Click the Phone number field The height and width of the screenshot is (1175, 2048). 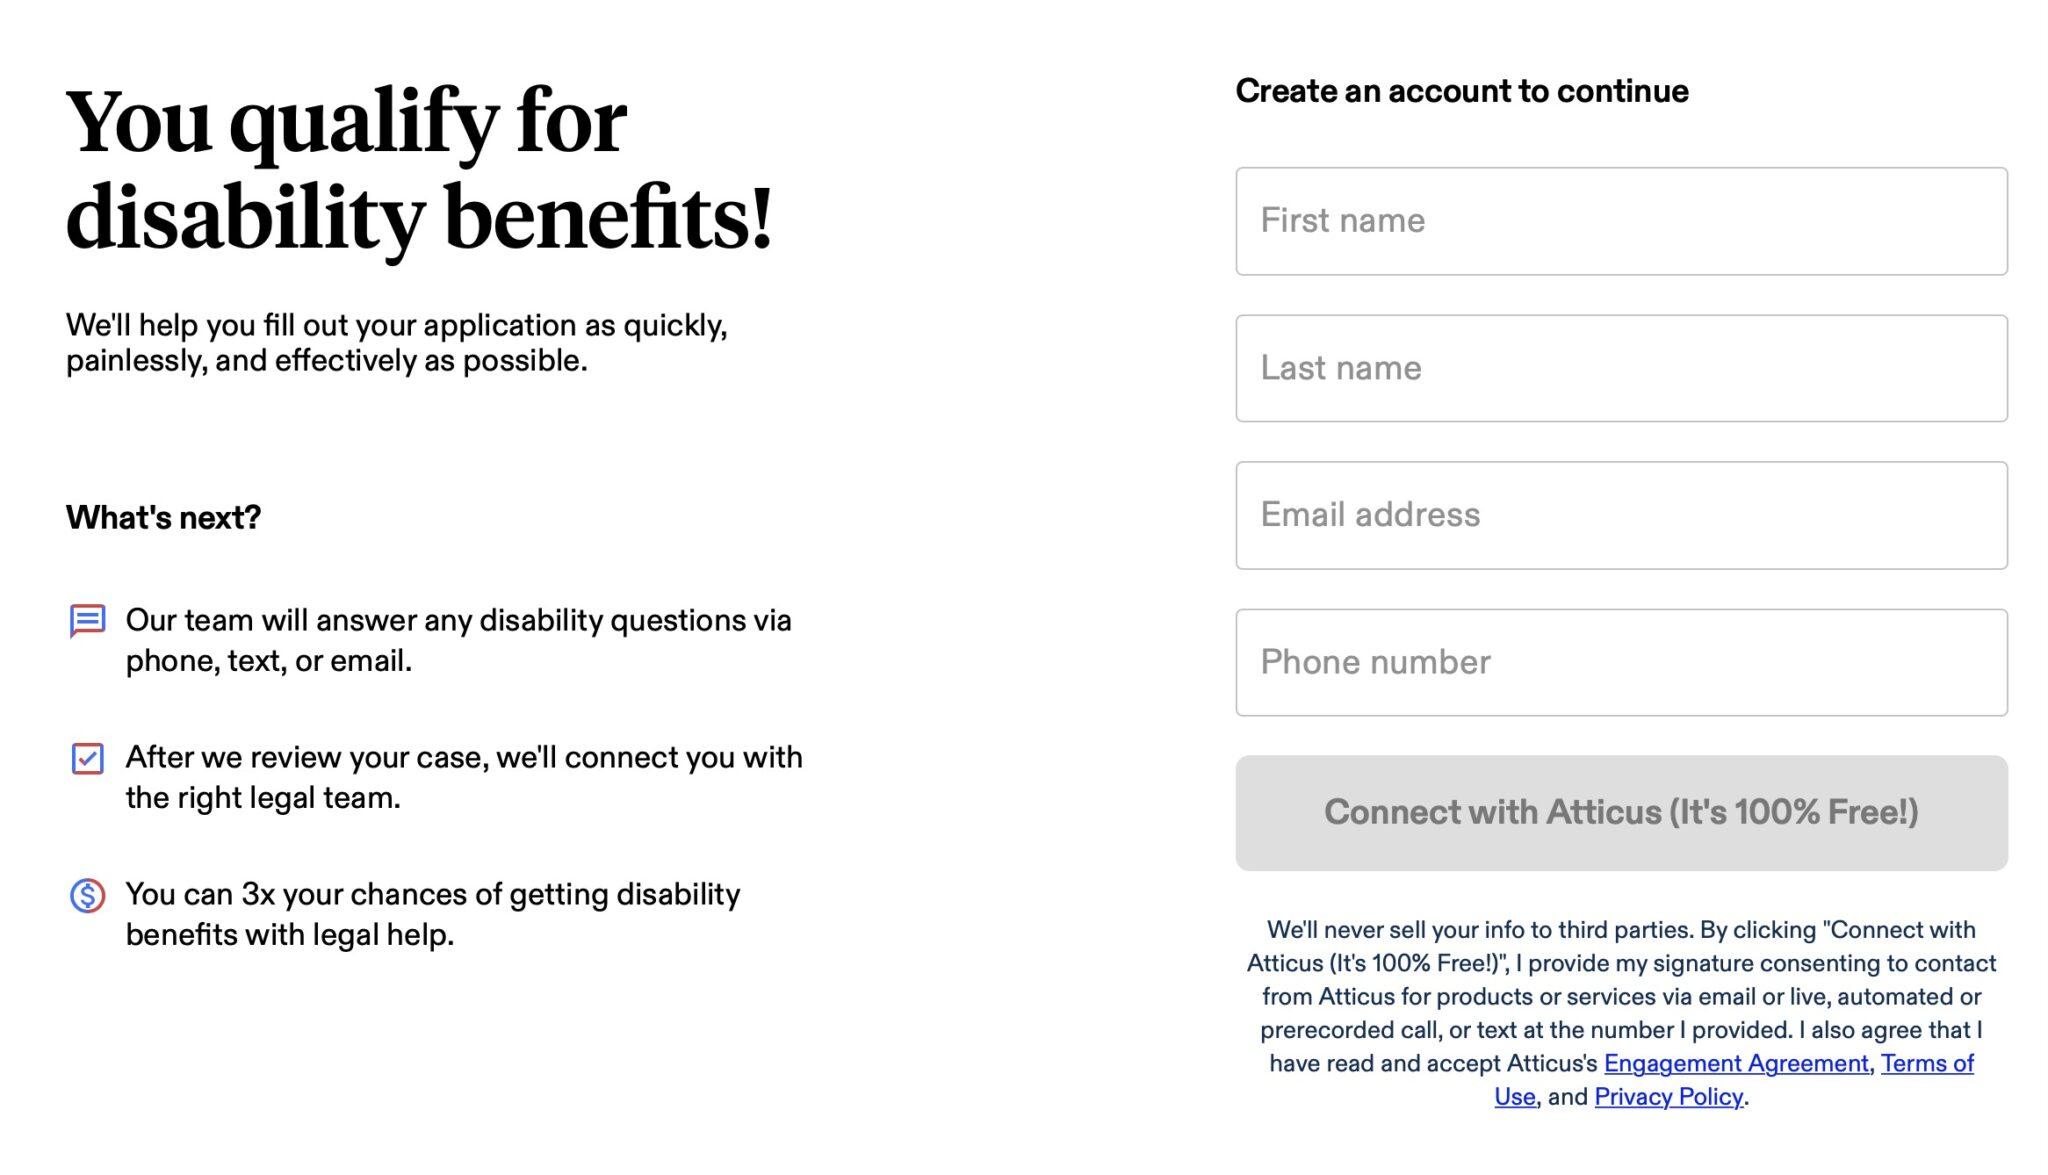click(x=1620, y=661)
